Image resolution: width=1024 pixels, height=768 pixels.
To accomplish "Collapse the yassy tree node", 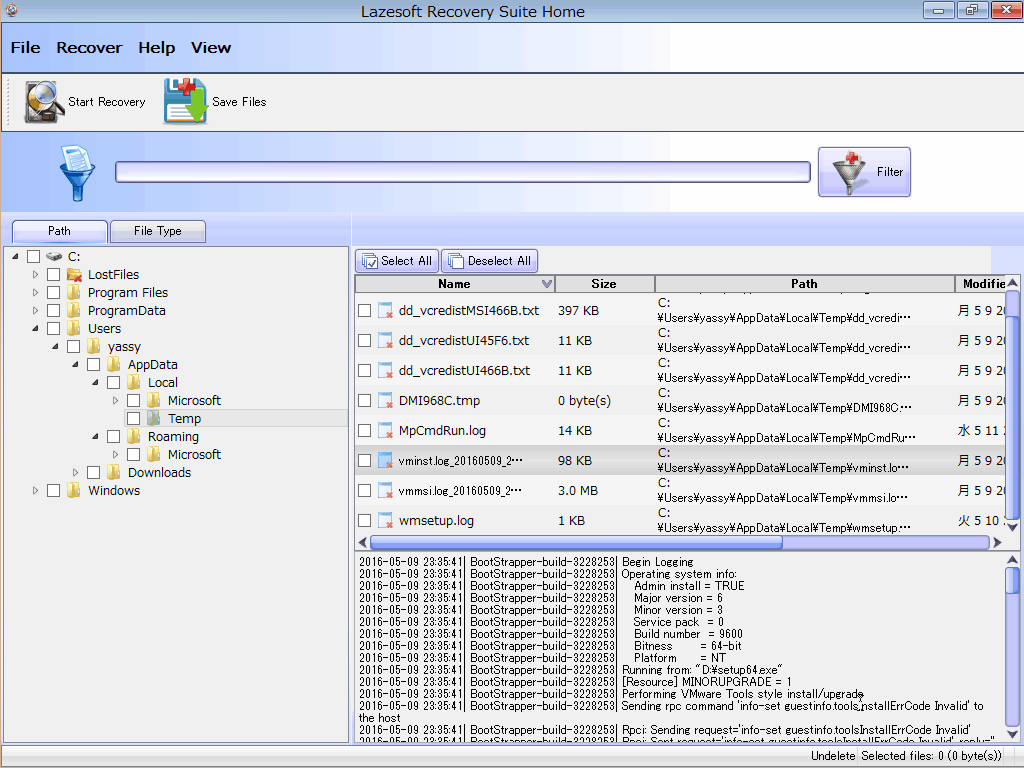I will [x=56, y=347].
